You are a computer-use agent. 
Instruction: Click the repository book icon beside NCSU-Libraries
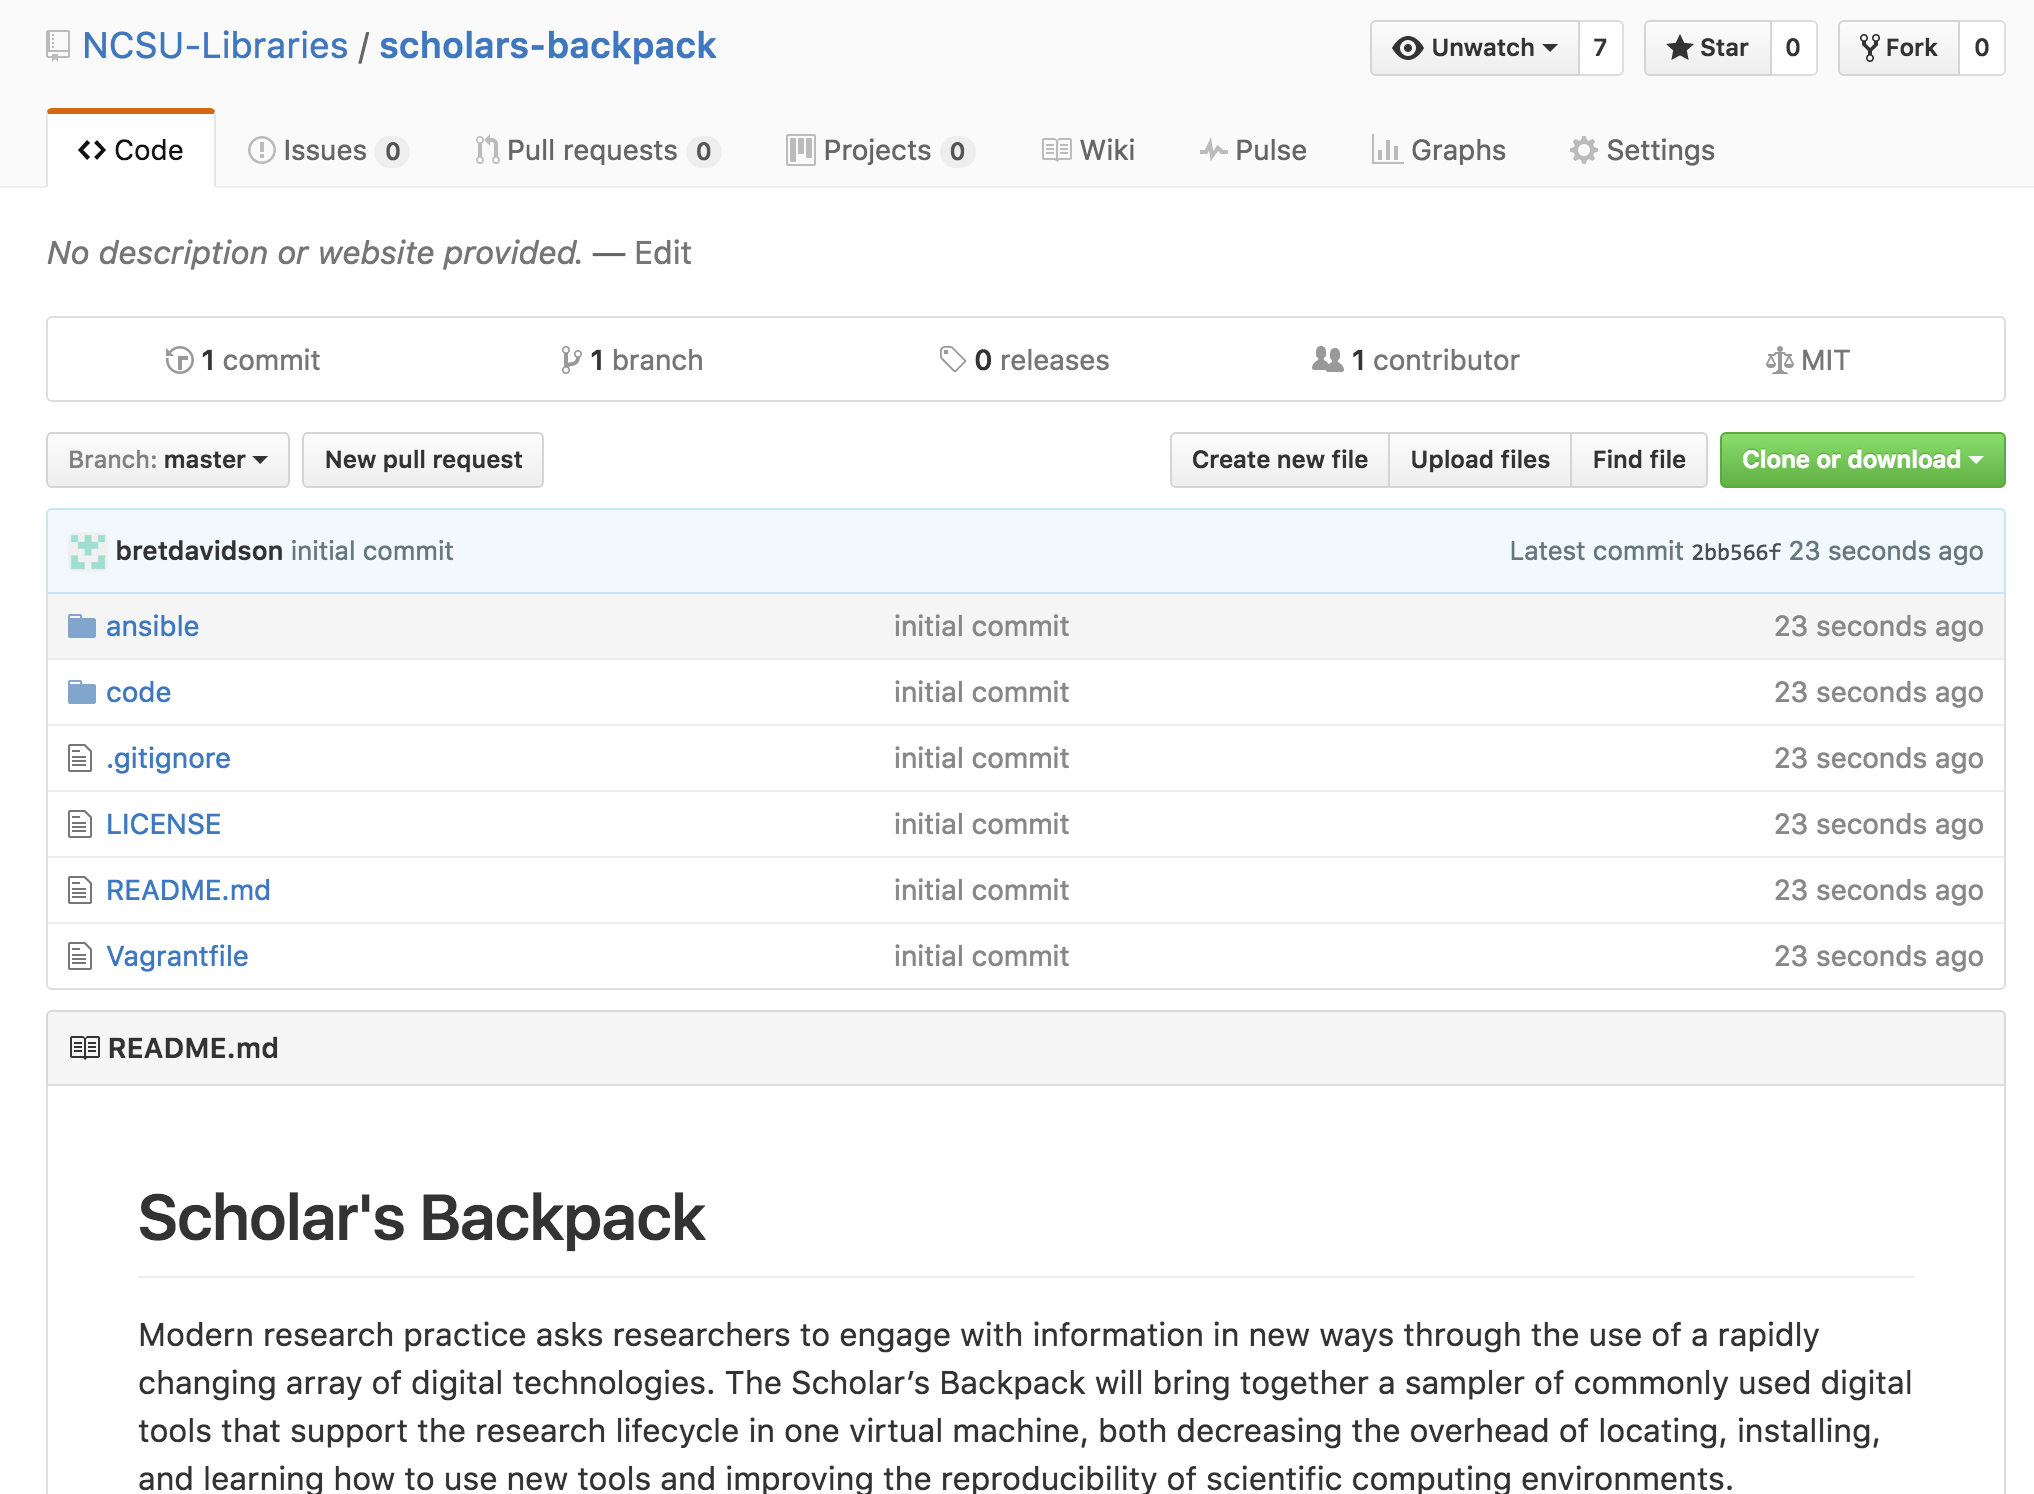58,46
